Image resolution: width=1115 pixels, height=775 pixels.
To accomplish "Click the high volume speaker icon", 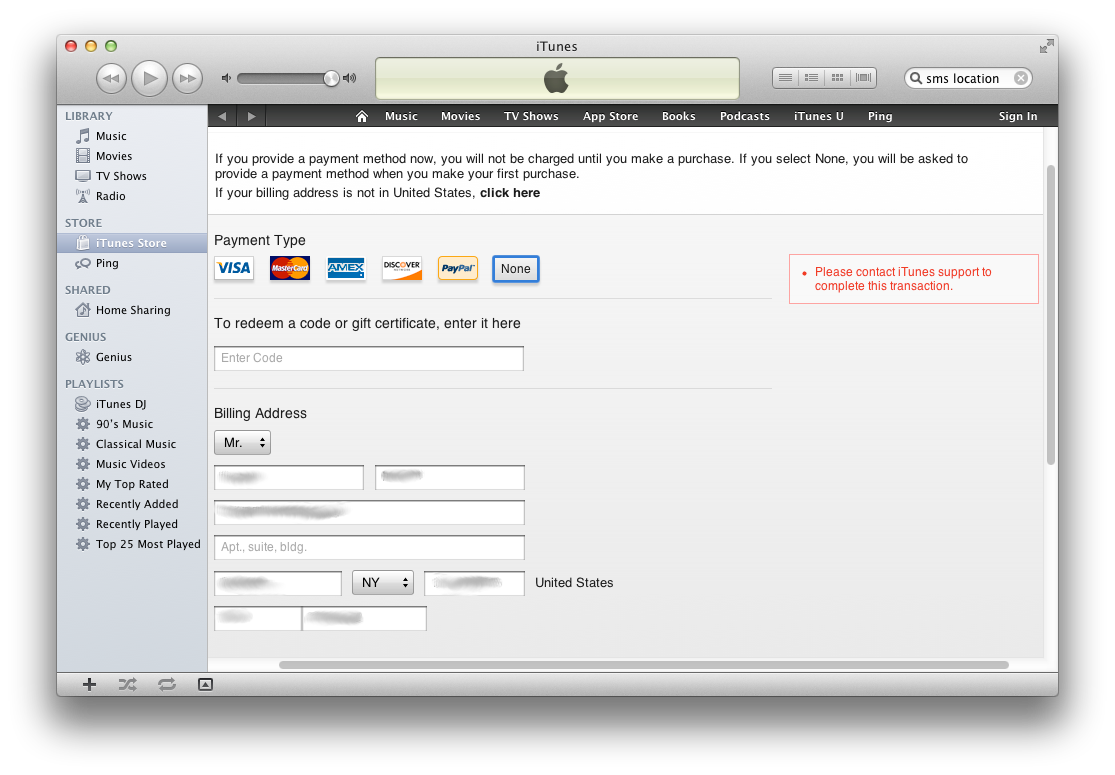I will tap(349, 78).
